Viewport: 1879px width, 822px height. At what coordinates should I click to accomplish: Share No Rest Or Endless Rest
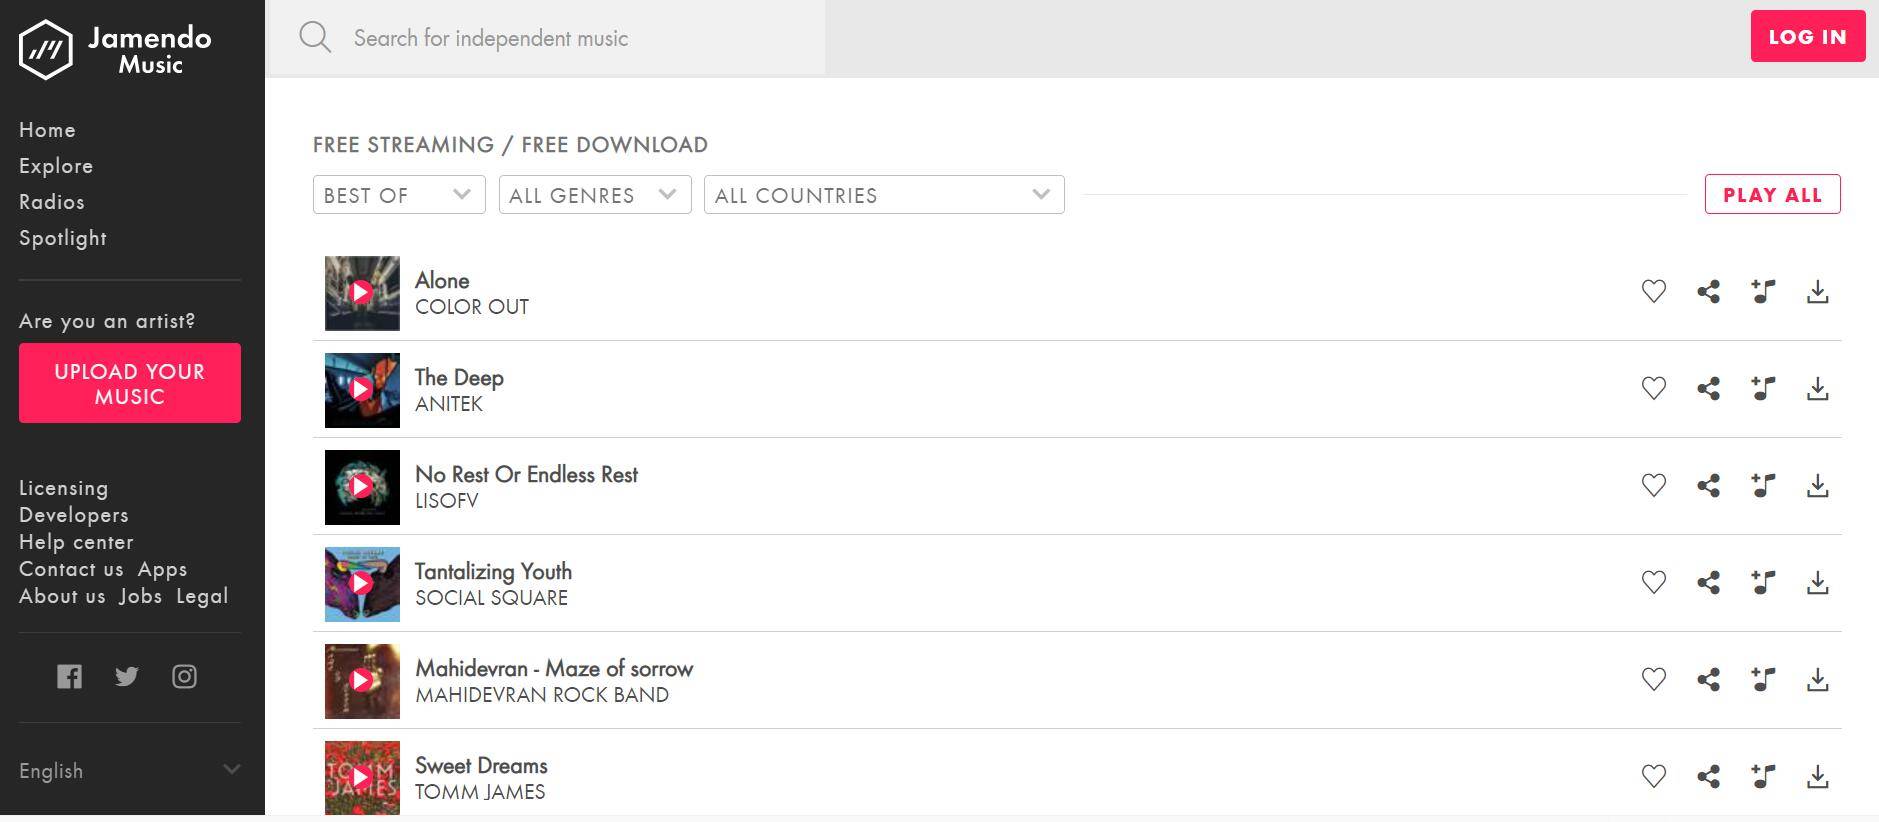(x=1708, y=485)
